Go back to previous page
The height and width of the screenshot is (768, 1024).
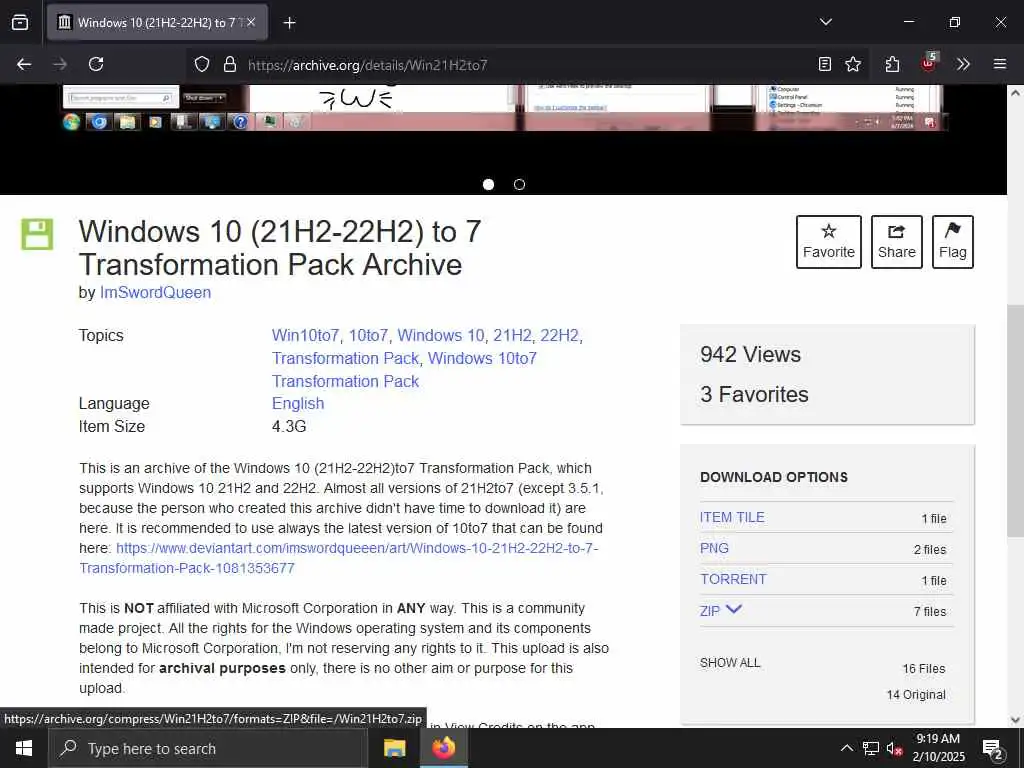(24, 64)
